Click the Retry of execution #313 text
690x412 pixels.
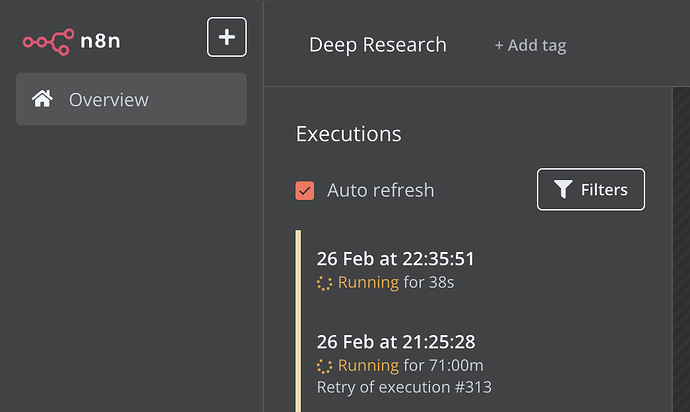[x=404, y=387]
